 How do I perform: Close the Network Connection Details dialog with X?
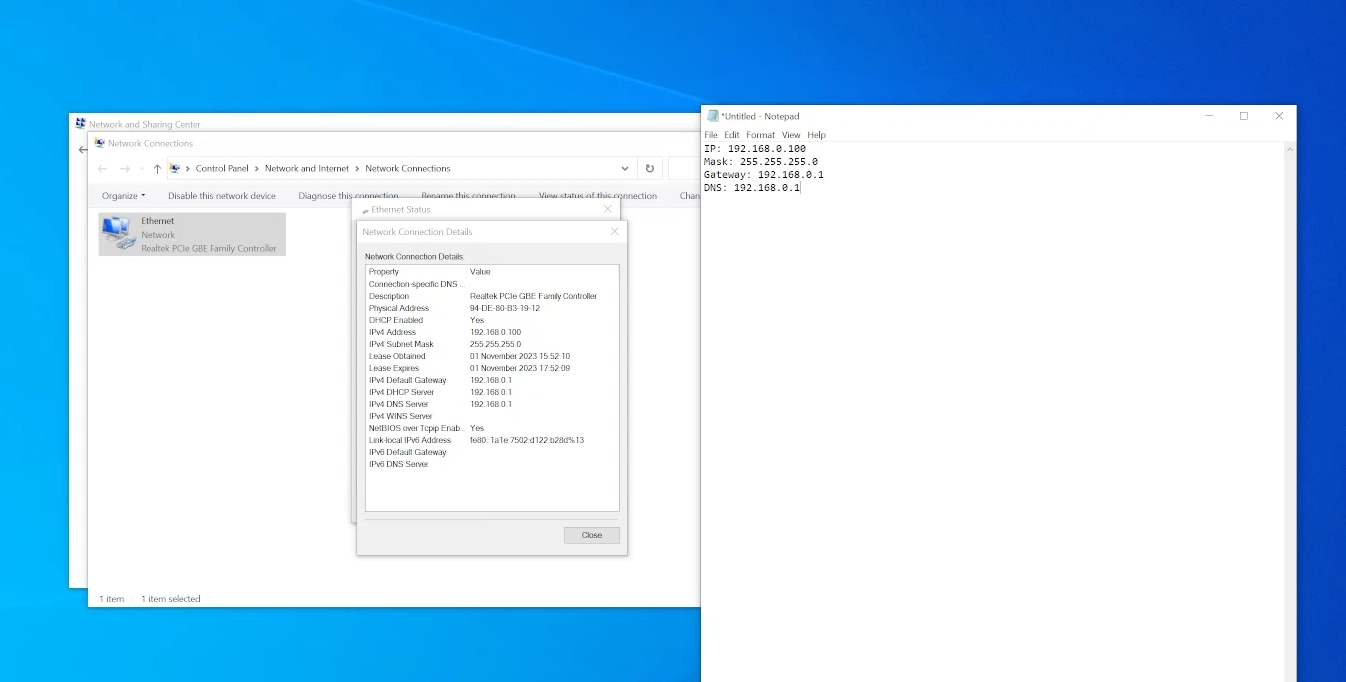coord(614,231)
